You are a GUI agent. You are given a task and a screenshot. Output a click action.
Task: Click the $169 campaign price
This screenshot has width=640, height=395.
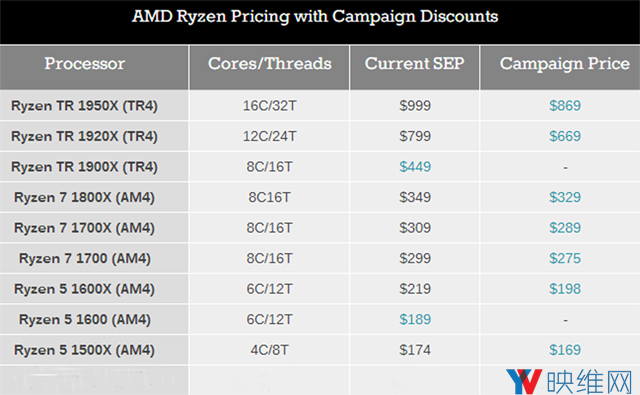[565, 350]
